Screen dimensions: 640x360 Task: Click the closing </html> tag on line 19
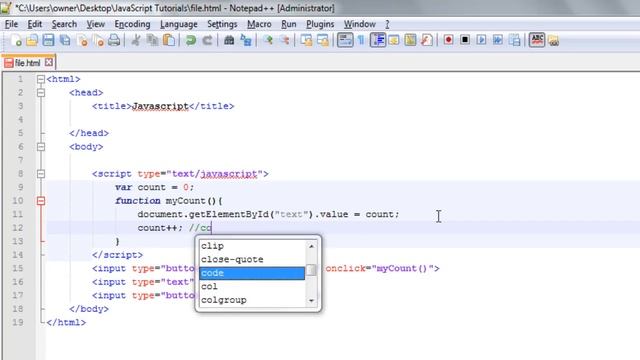click(x=67, y=322)
